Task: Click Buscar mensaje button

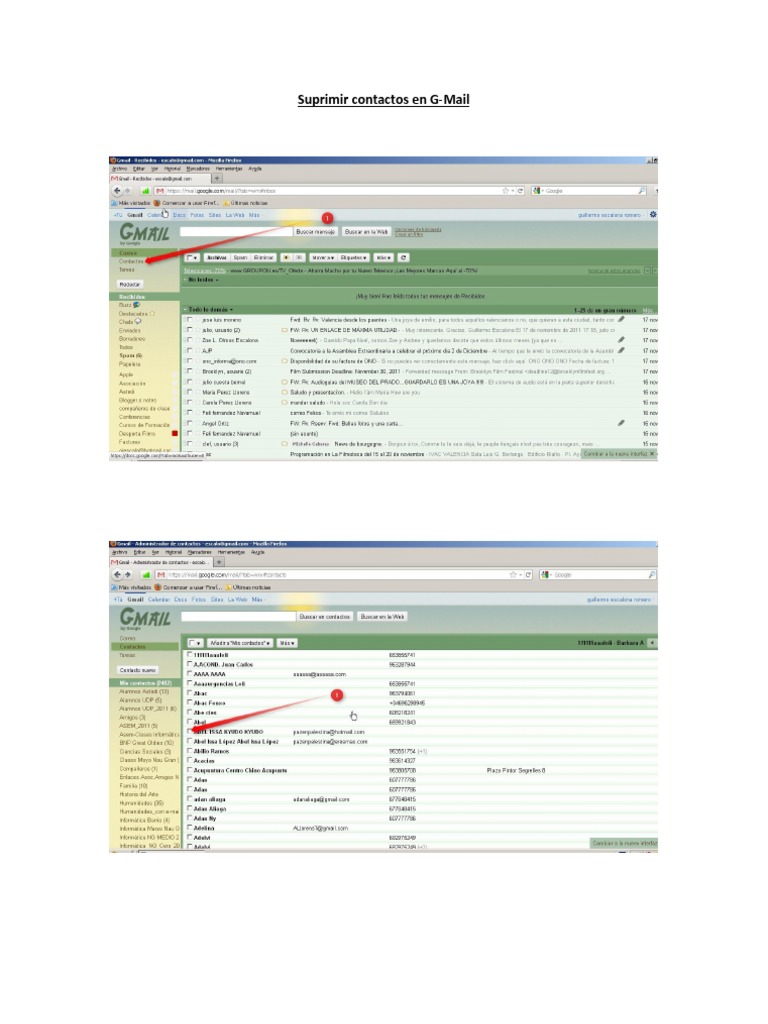Action: coord(315,232)
